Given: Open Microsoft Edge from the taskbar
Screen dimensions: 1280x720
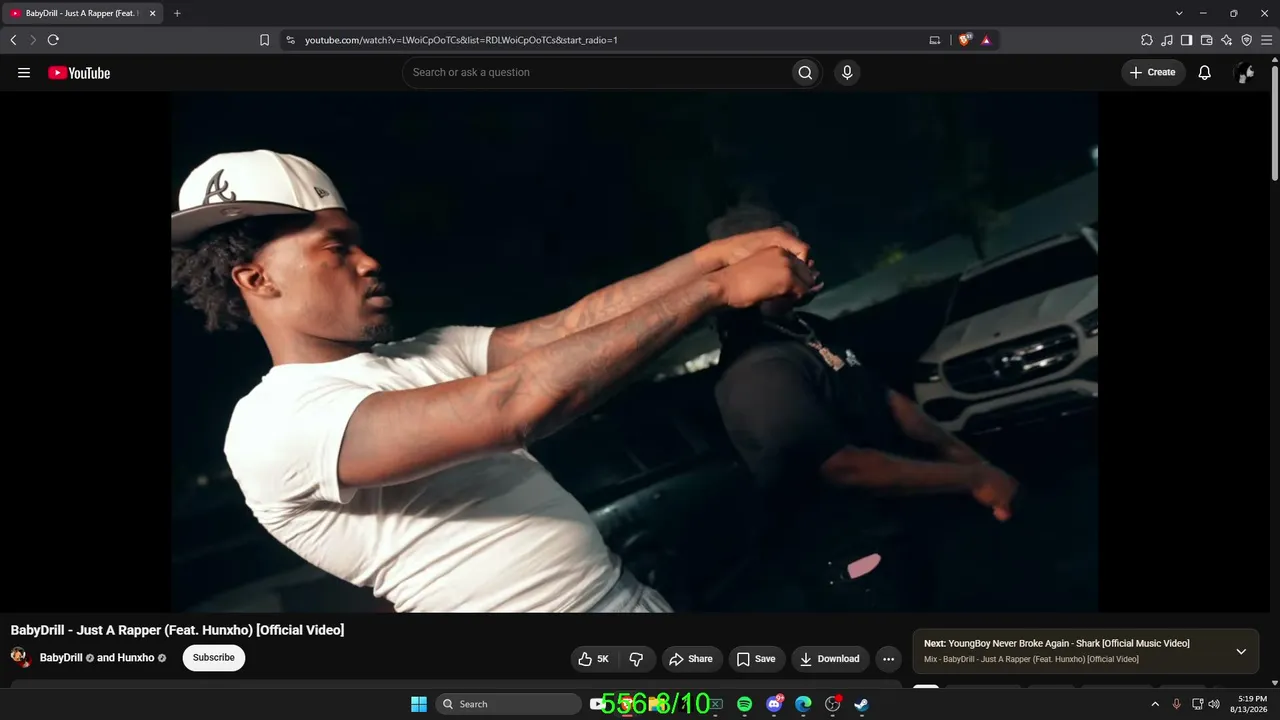Looking at the screenshot, I should 803,704.
